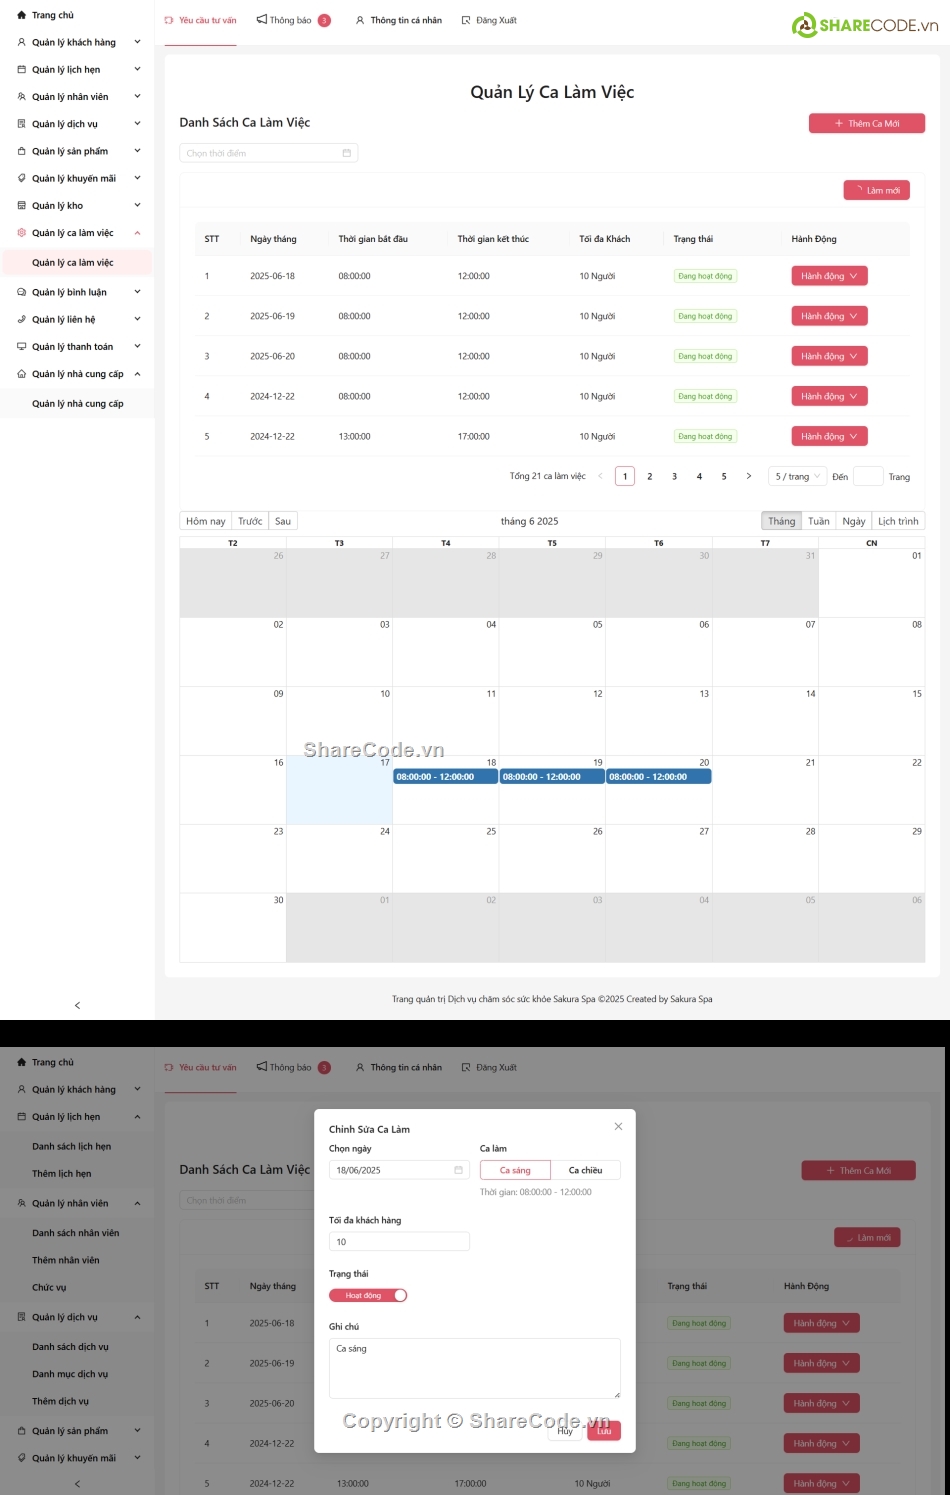This screenshot has width=950, height=1495.
Task: Click Thêm Ca Mới button in upper screenshot
Action: (x=867, y=123)
